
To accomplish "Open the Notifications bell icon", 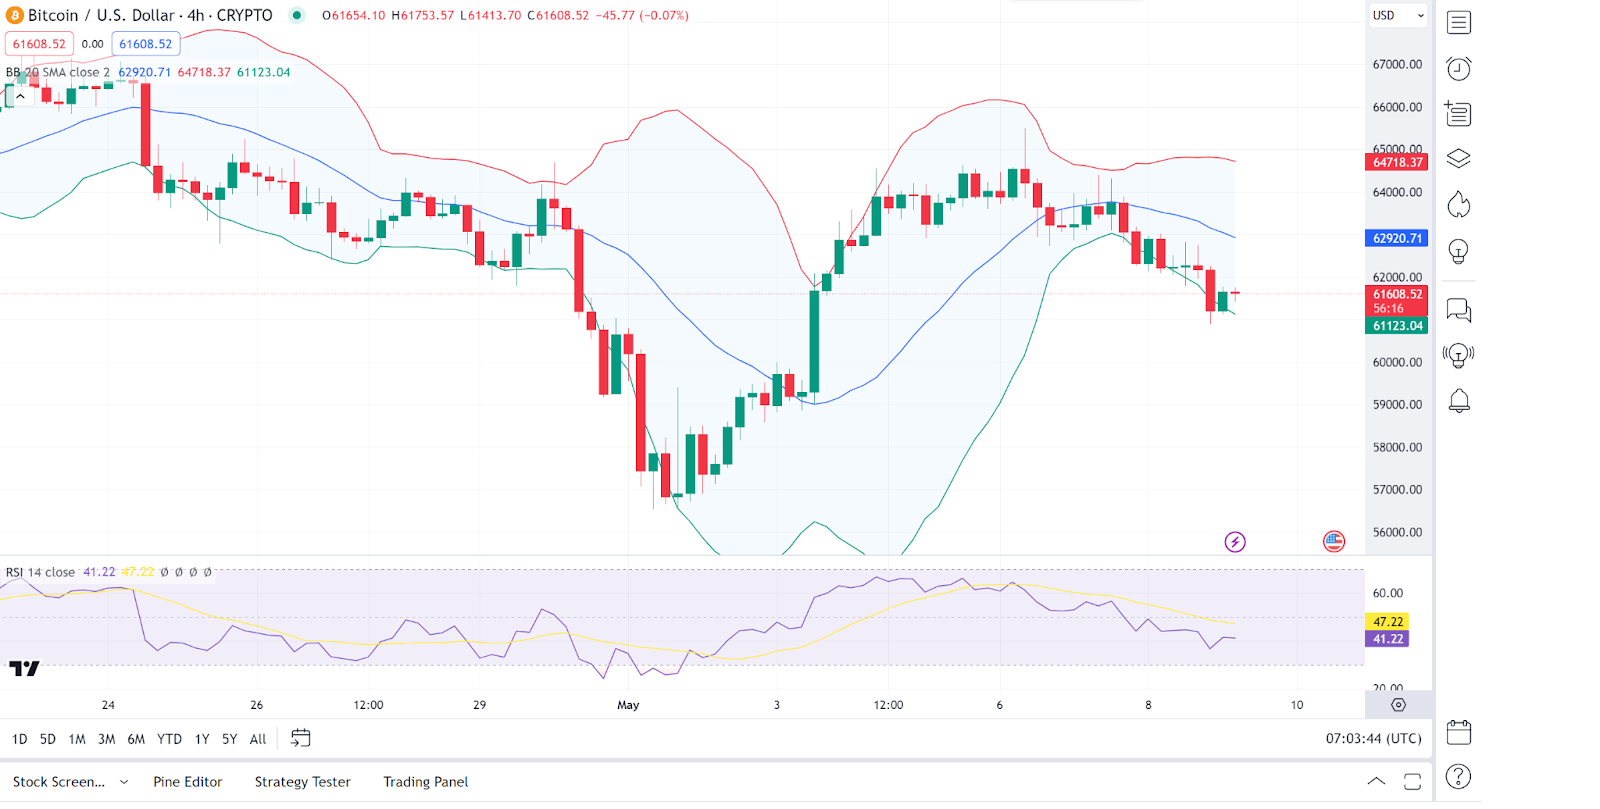I will click(x=1459, y=401).
